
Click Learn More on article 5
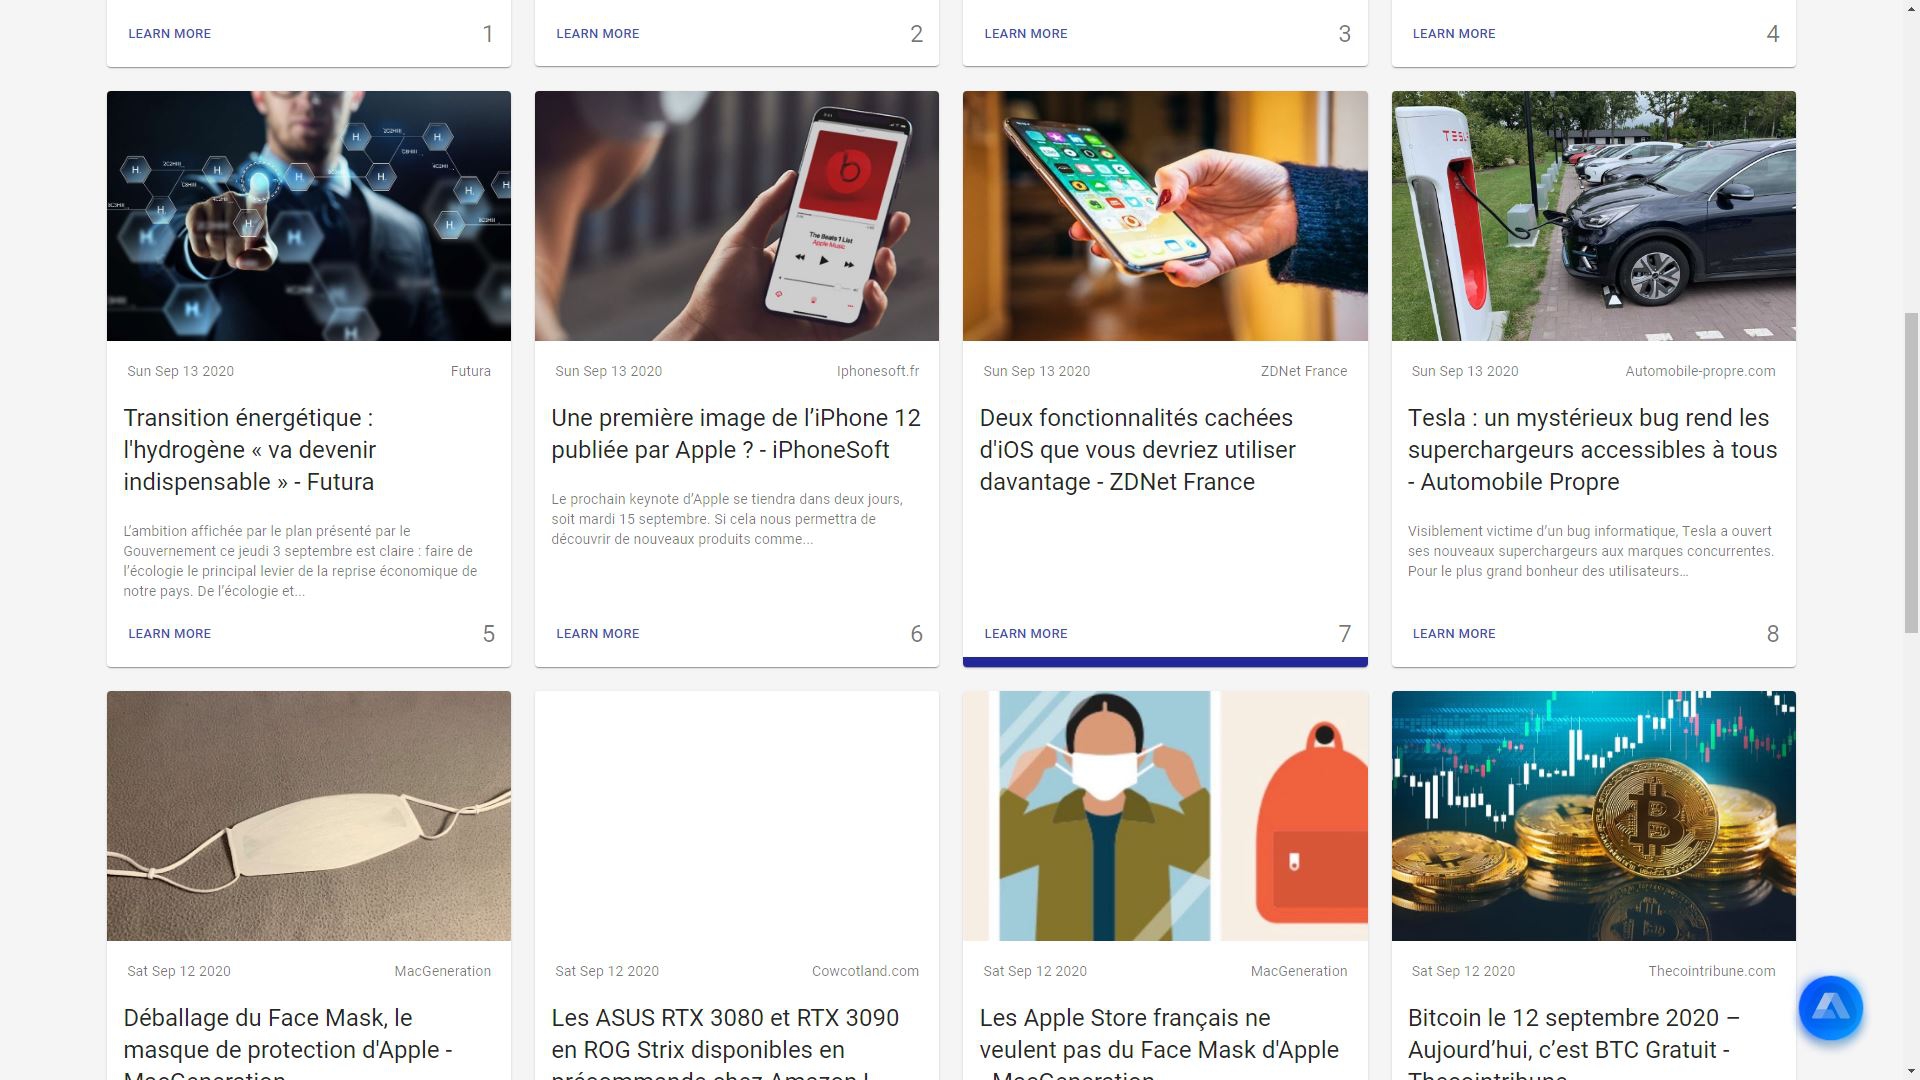(169, 634)
